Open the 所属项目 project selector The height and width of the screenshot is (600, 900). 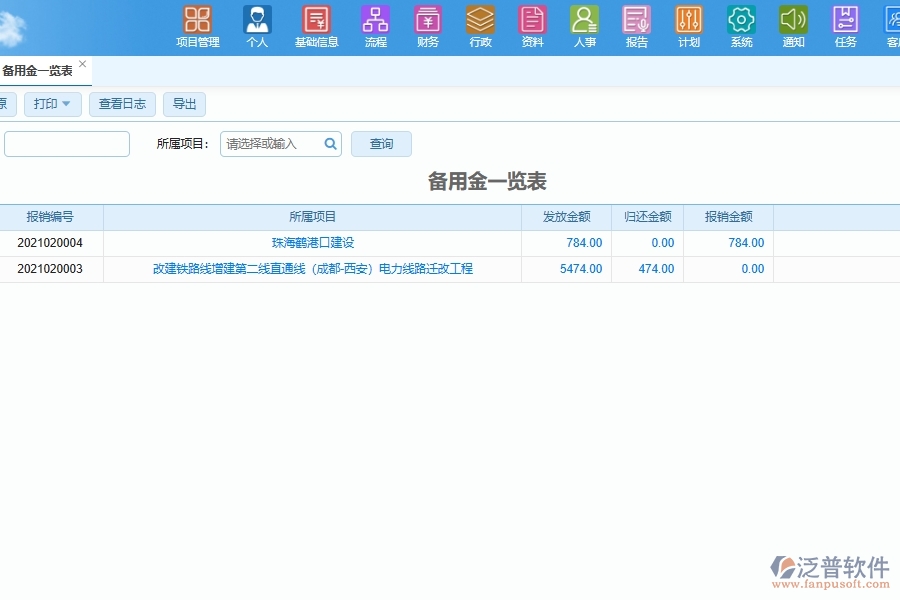[270, 143]
